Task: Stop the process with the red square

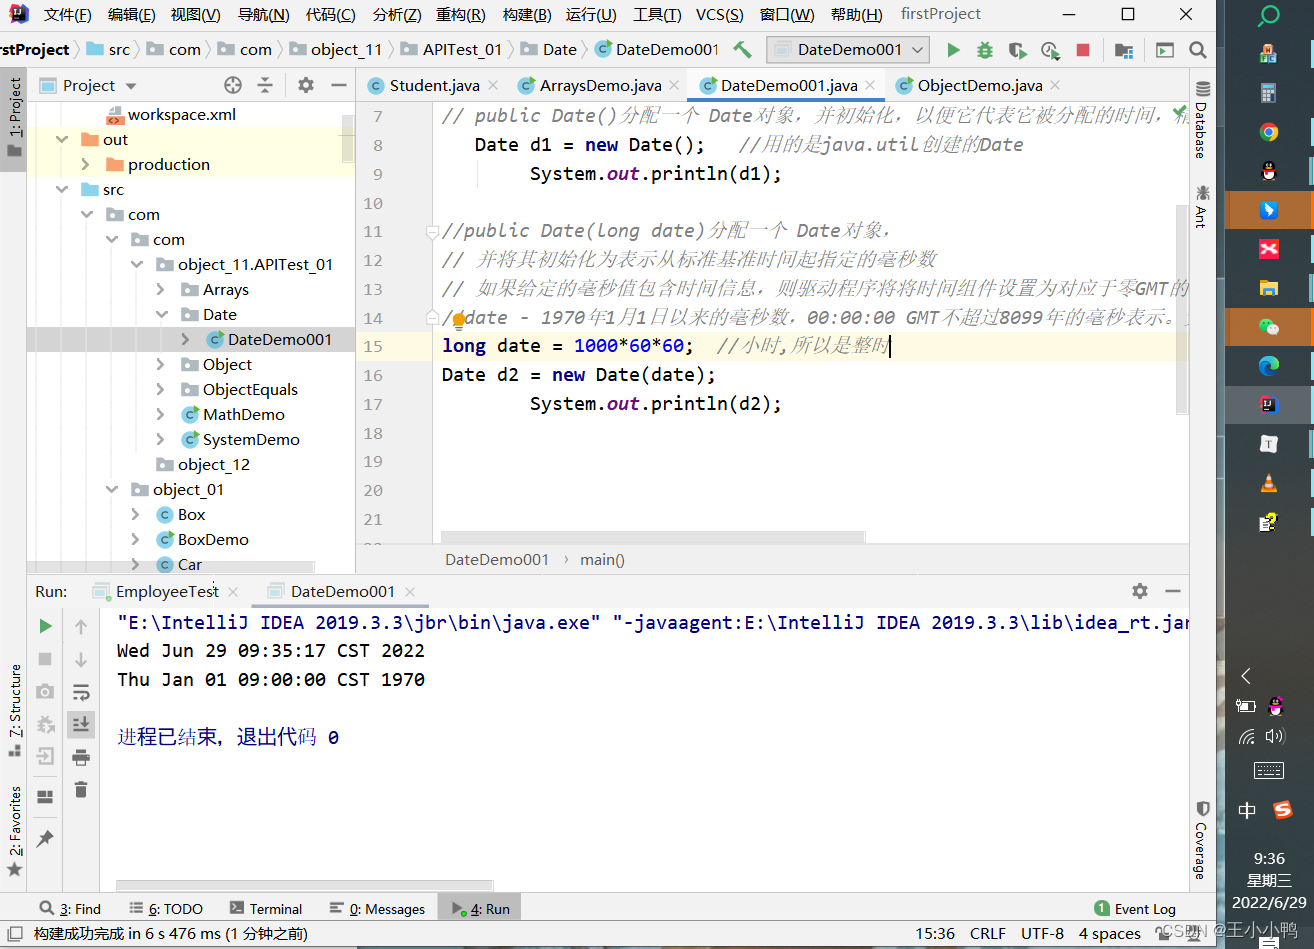Action: click(1083, 49)
